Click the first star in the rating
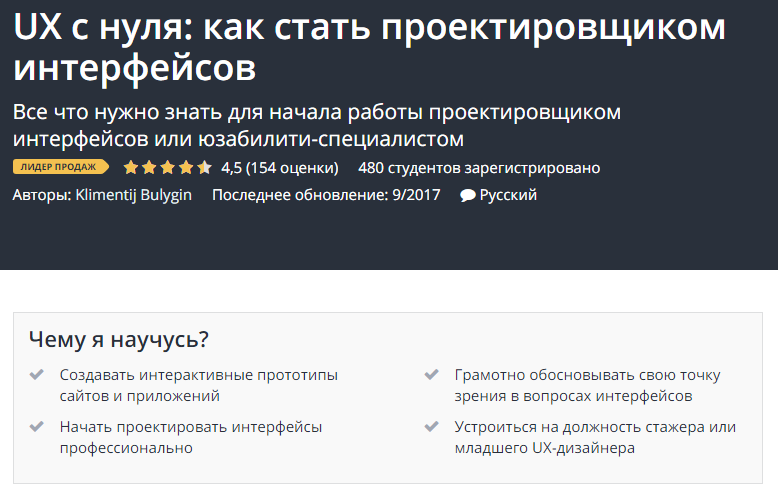The width and height of the screenshot is (778, 494). (x=131, y=167)
